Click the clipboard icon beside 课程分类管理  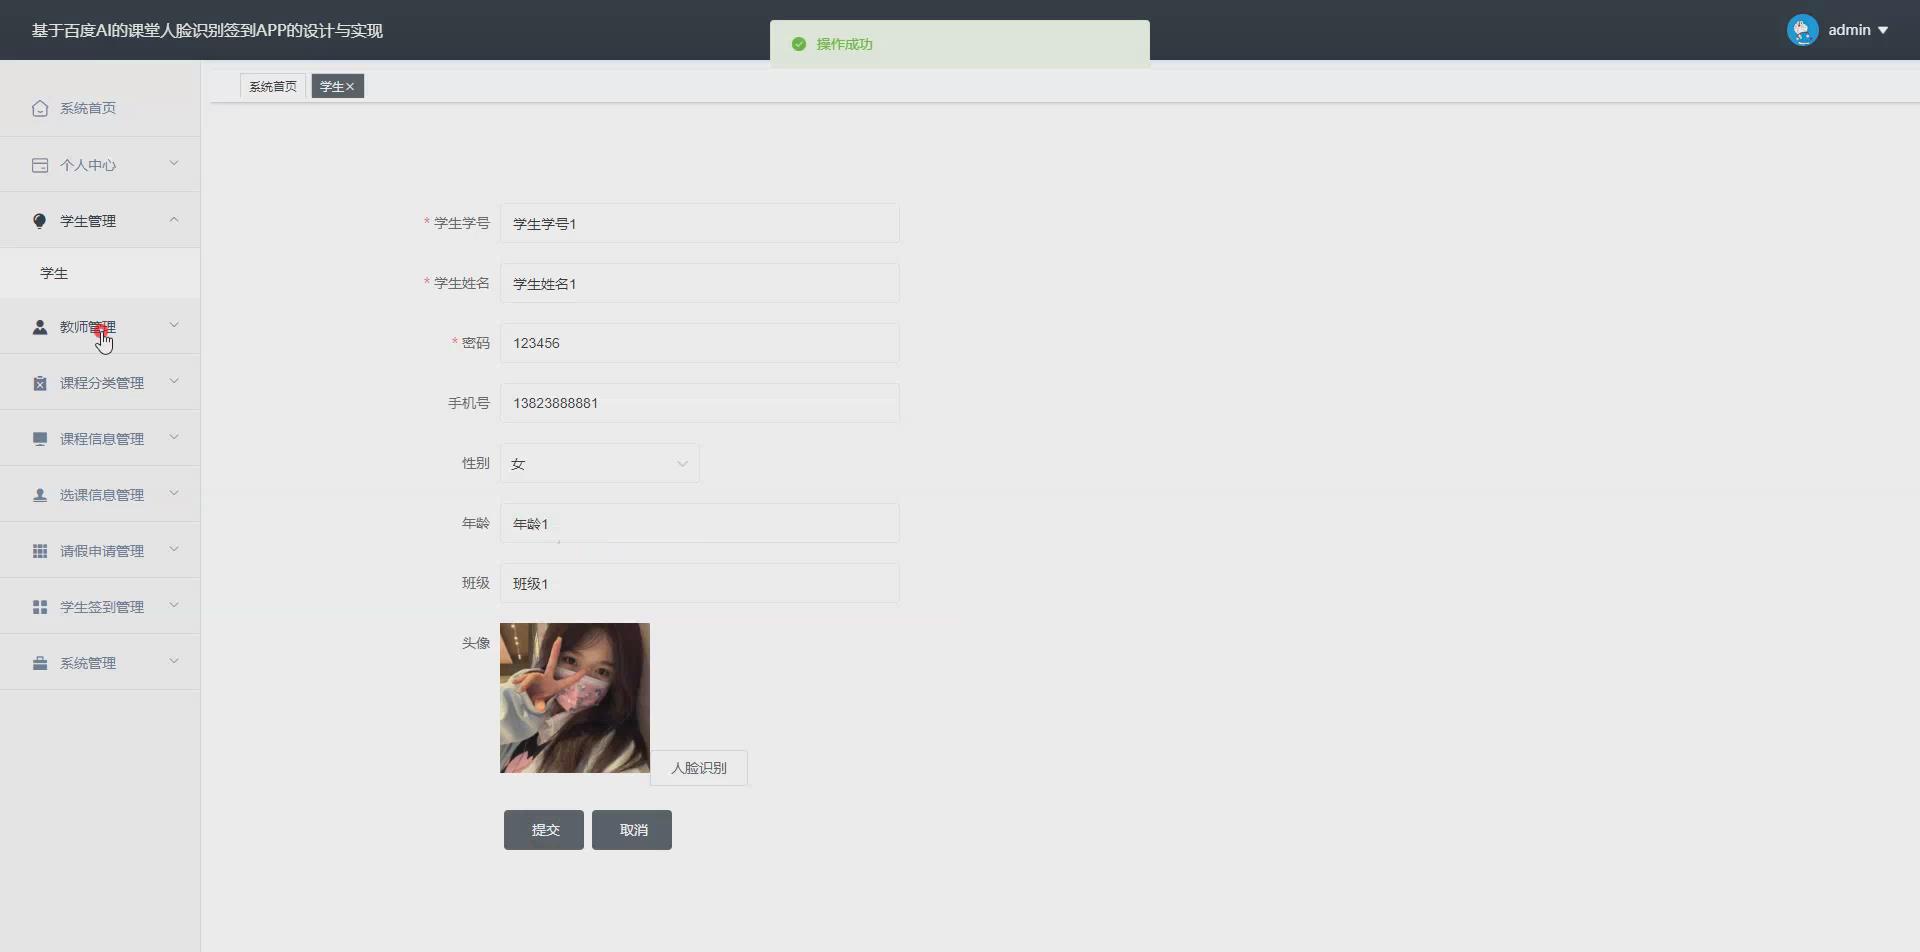[40, 383]
